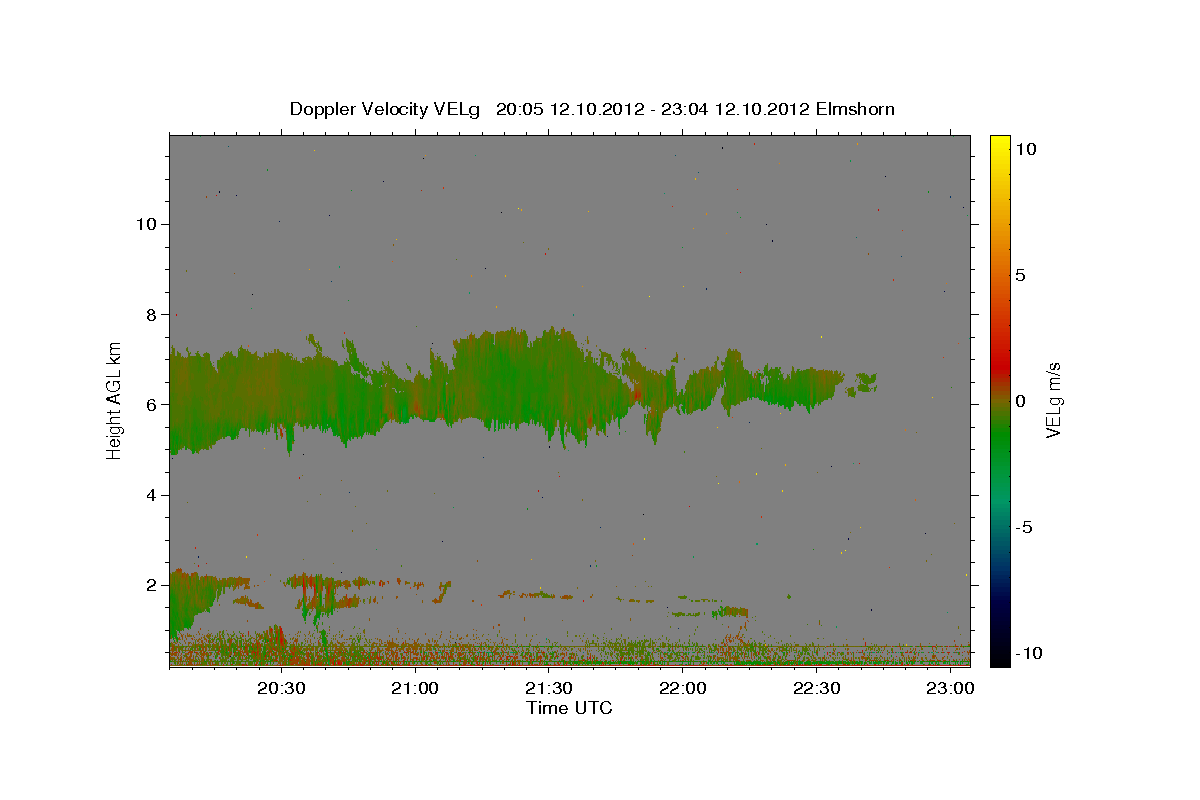1200x800 pixels.
Task: Click the height tick label 4
Action: (152, 495)
